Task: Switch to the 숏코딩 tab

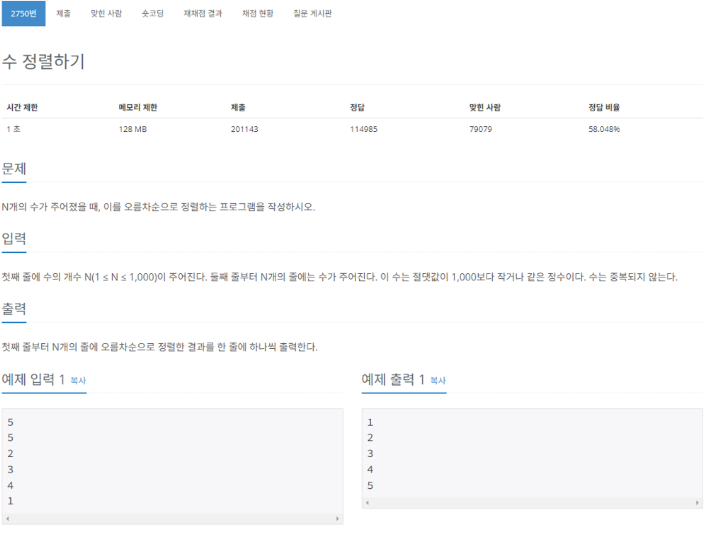Action: [152, 14]
